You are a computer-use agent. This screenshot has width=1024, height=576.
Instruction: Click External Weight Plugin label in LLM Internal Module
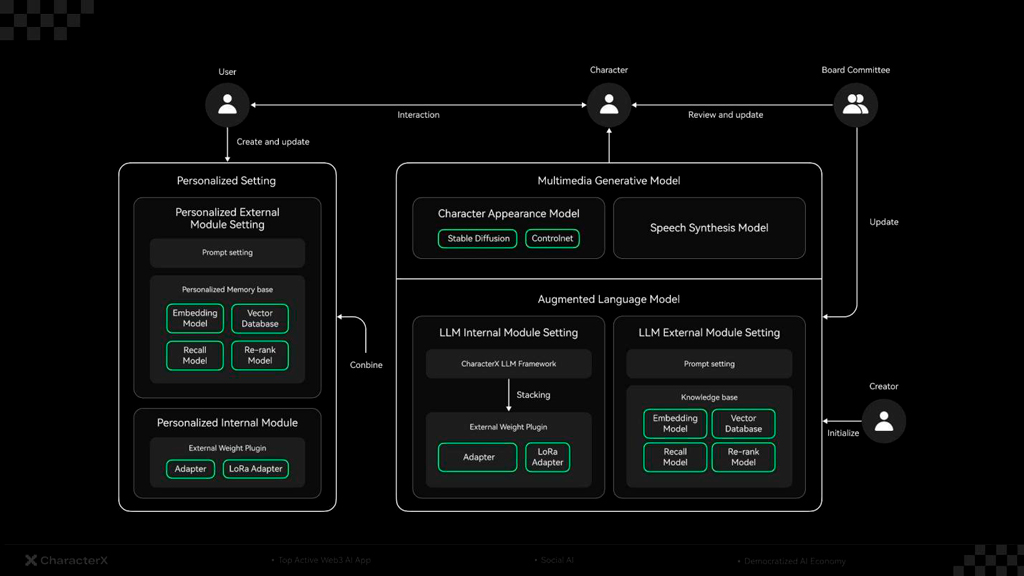[509, 427]
